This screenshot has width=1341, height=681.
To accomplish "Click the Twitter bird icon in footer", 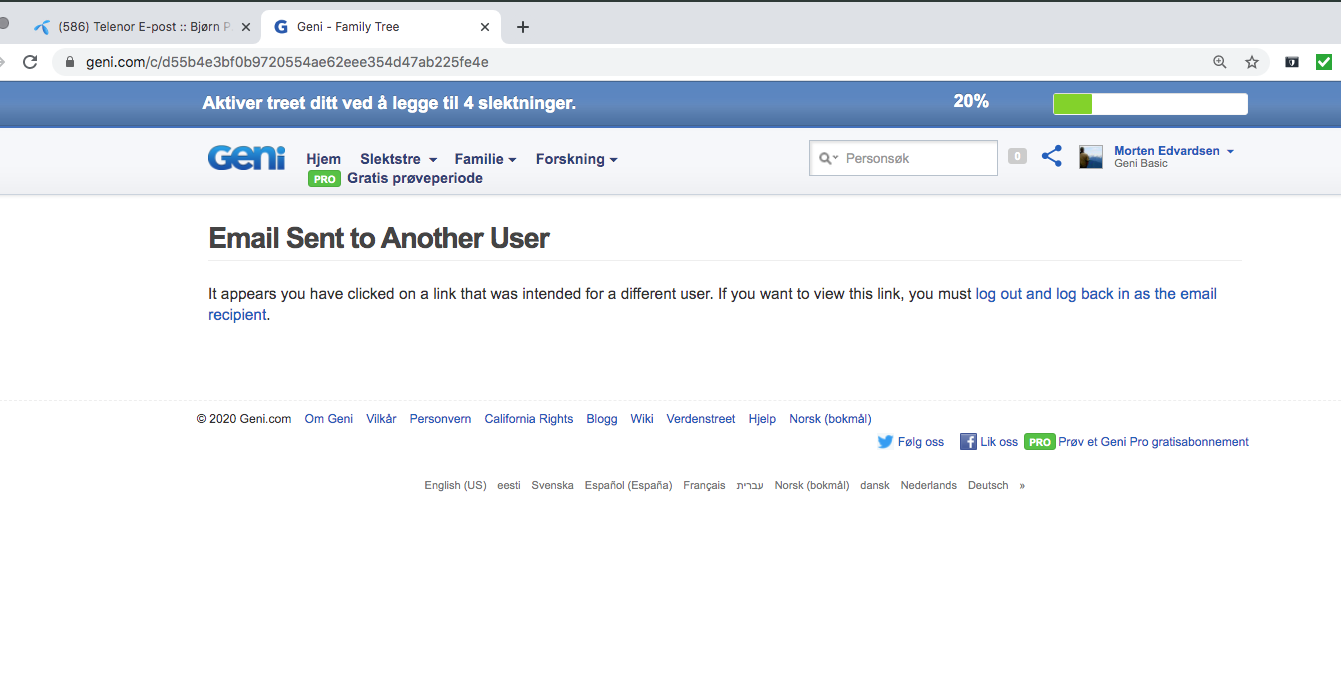I will click(885, 442).
